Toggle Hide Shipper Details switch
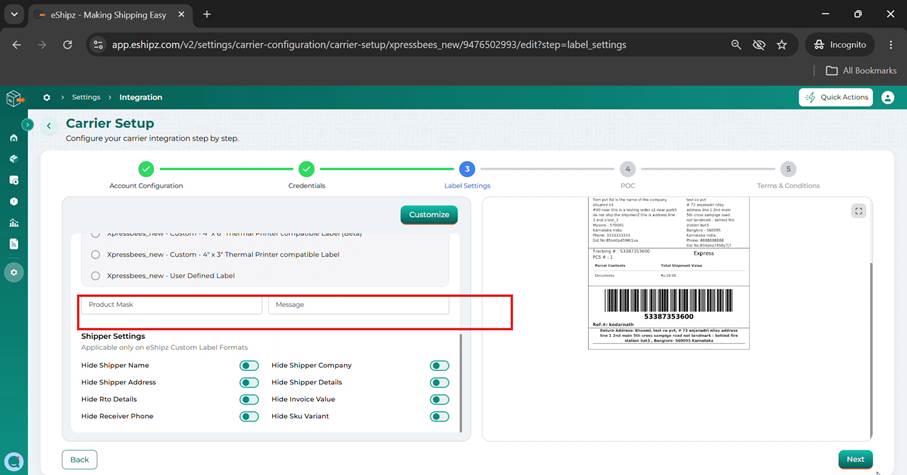Screen dimensions: 907x475 click(440, 382)
